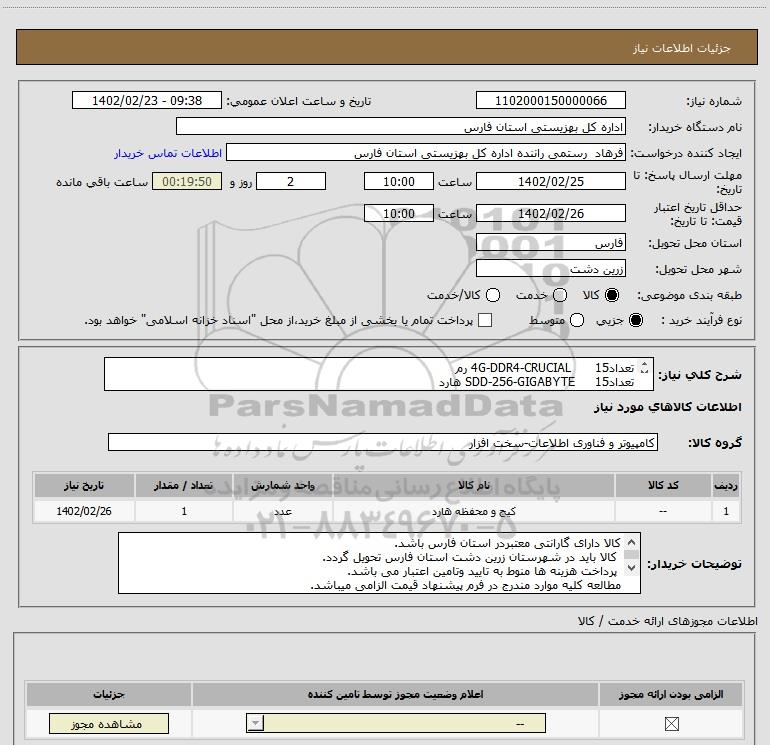770x745 pixels.
Task: Click the جزئیات اطلاعات نیاز page title
Action: [681, 48]
